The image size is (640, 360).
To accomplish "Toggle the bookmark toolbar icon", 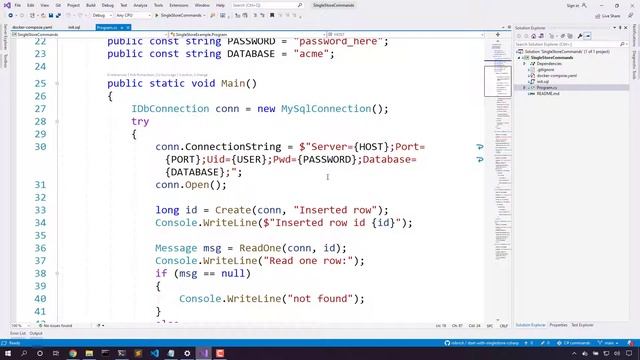I will coord(272,16).
